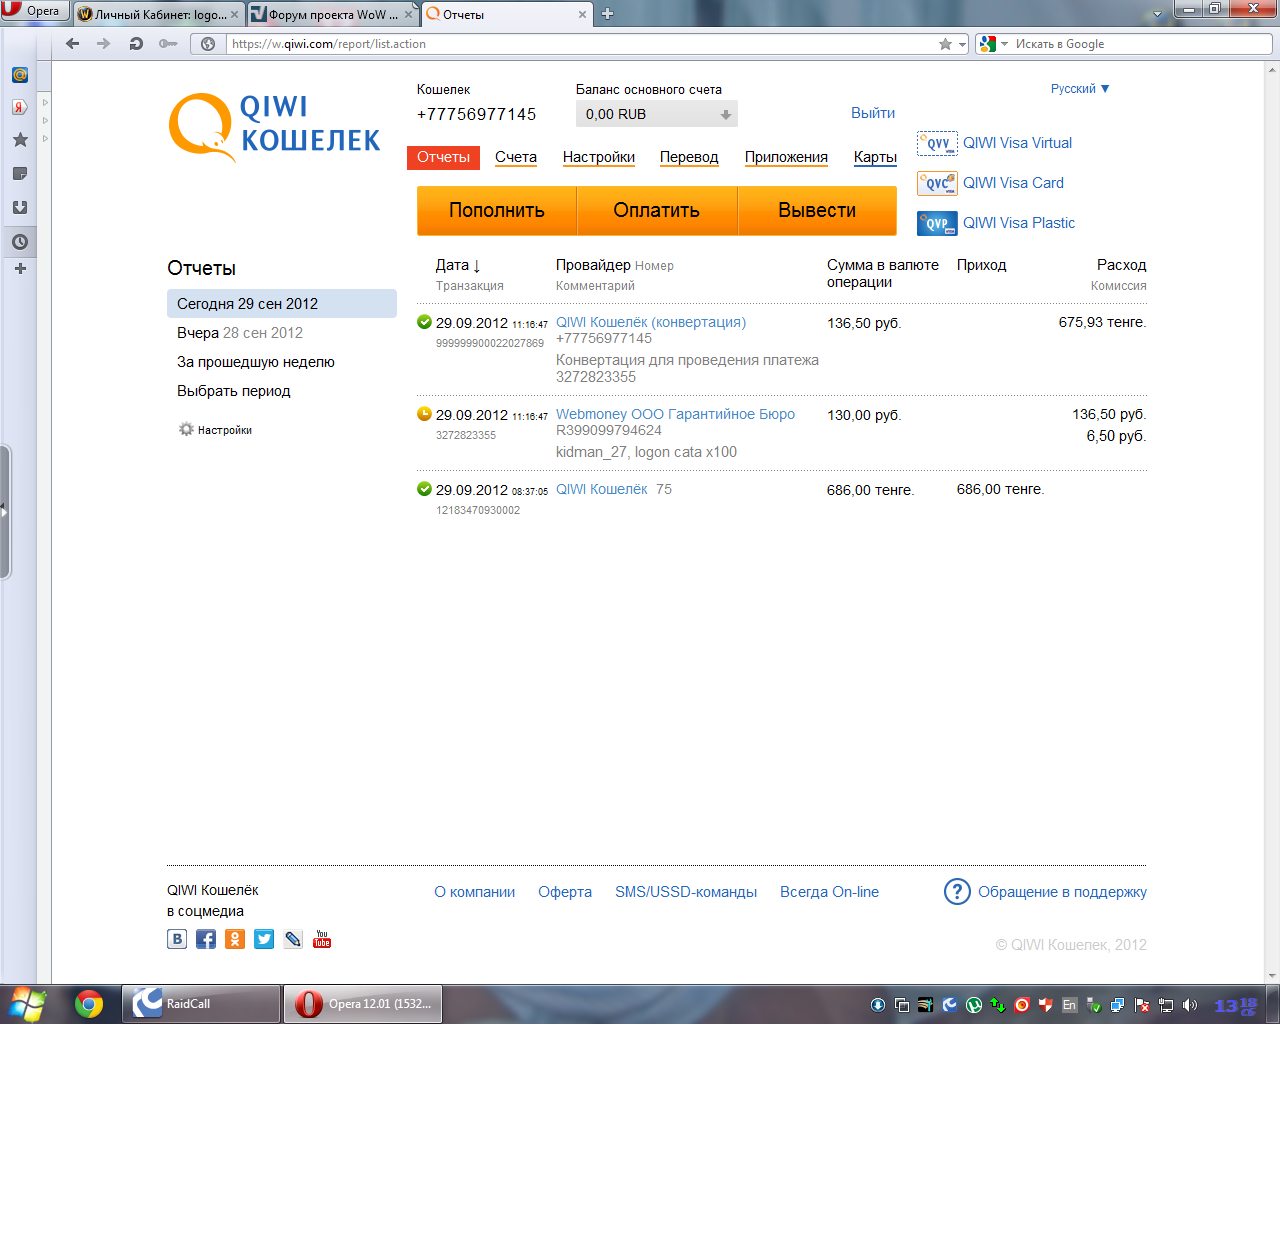Reload the current page
The image size is (1280, 1244).
pyautogui.click(x=136, y=44)
